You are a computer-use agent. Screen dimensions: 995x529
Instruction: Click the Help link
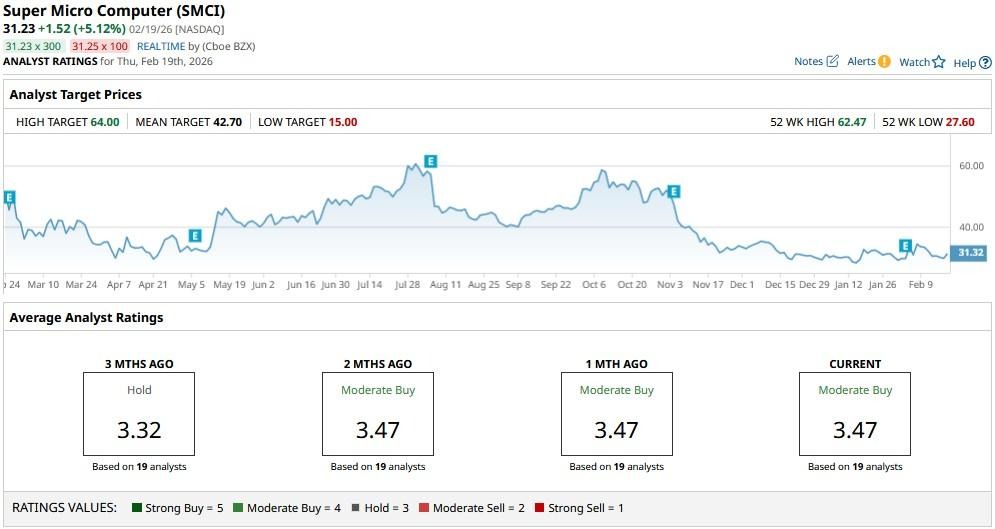pos(965,63)
